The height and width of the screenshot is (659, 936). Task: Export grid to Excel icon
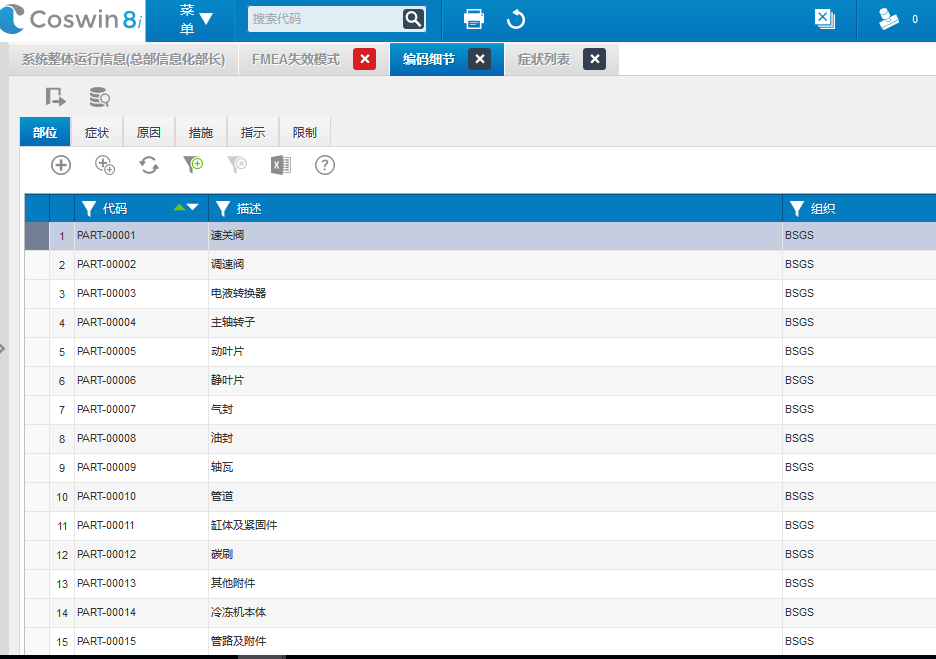tap(281, 165)
